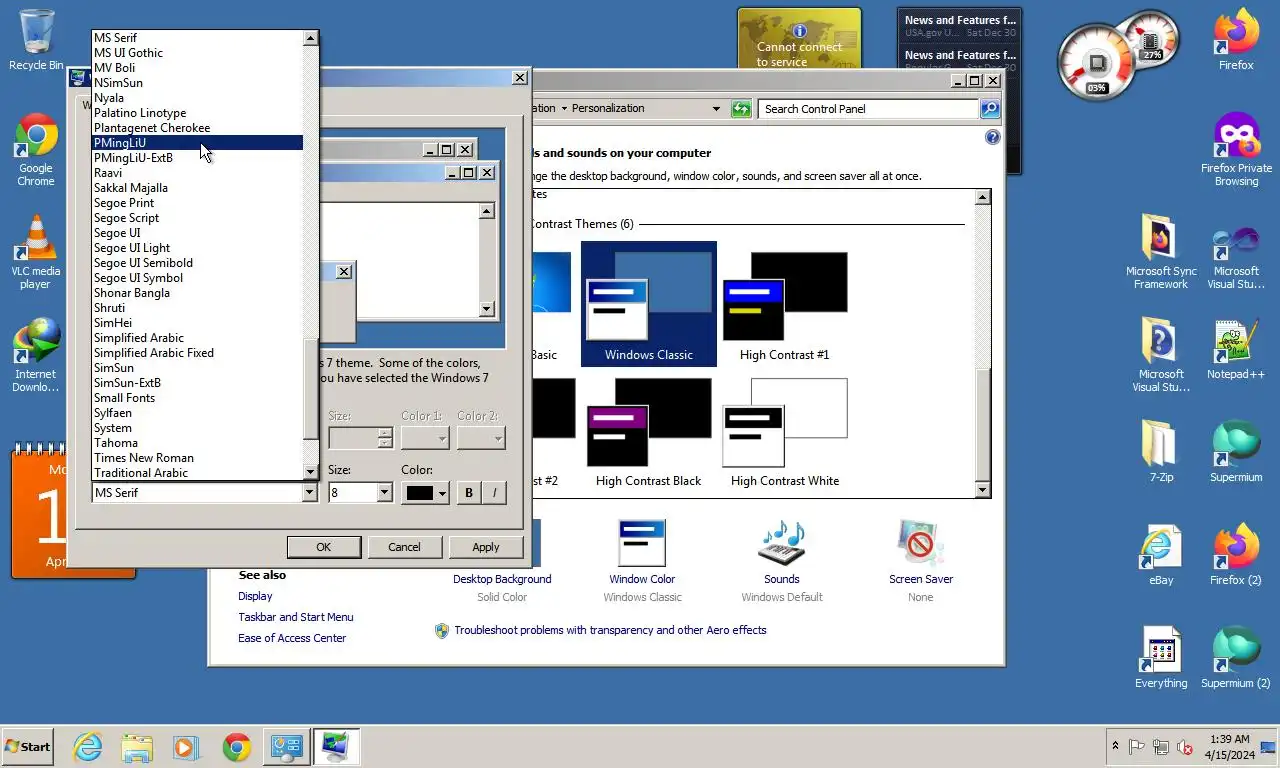
Task: Select SimSun-ExtB in the font list
Action: (x=198, y=383)
